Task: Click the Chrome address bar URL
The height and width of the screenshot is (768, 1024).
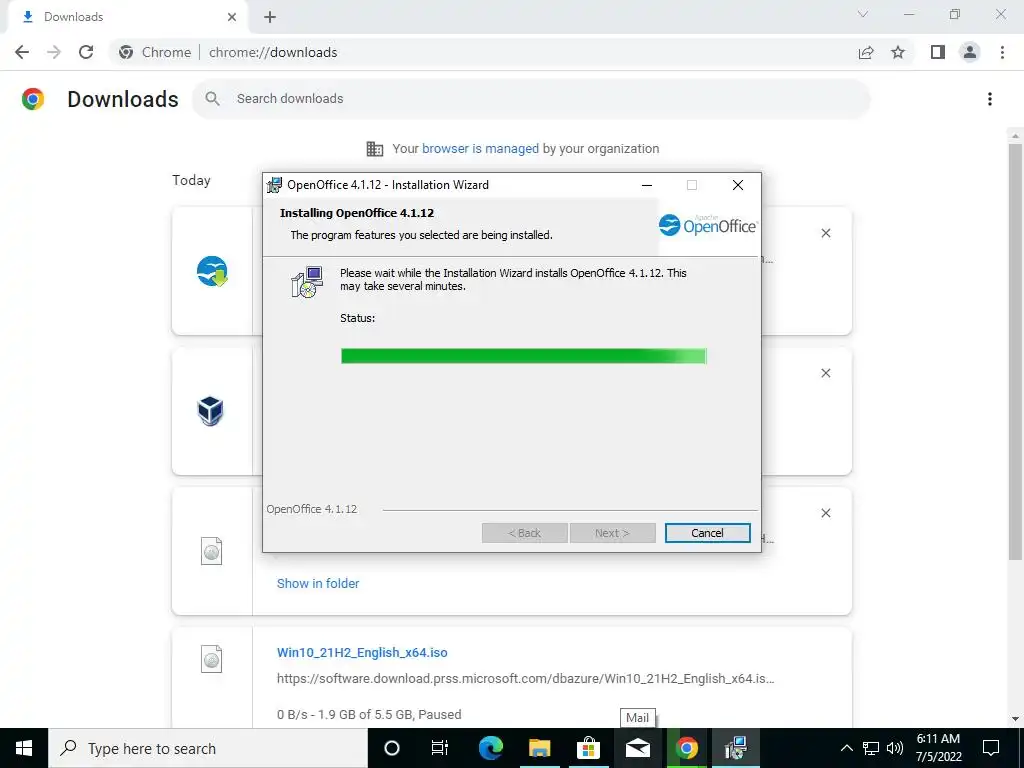Action: tap(272, 52)
